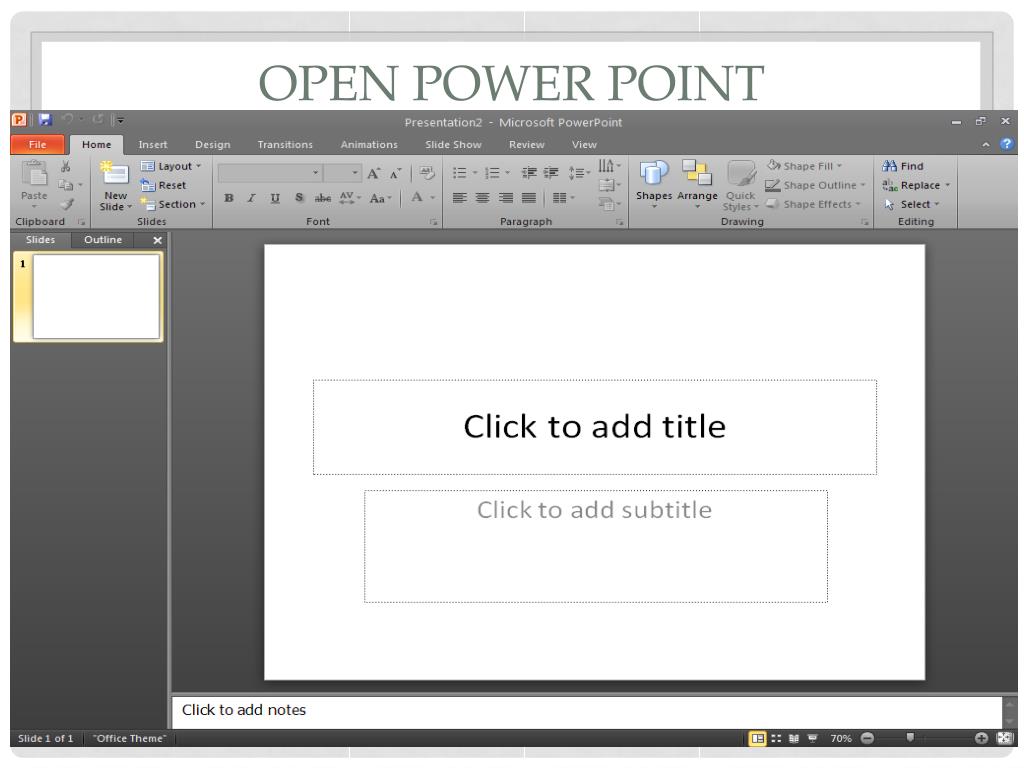Increase font size with the large A icon
Viewport: 1024px width, 768px height.
click(x=374, y=173)
